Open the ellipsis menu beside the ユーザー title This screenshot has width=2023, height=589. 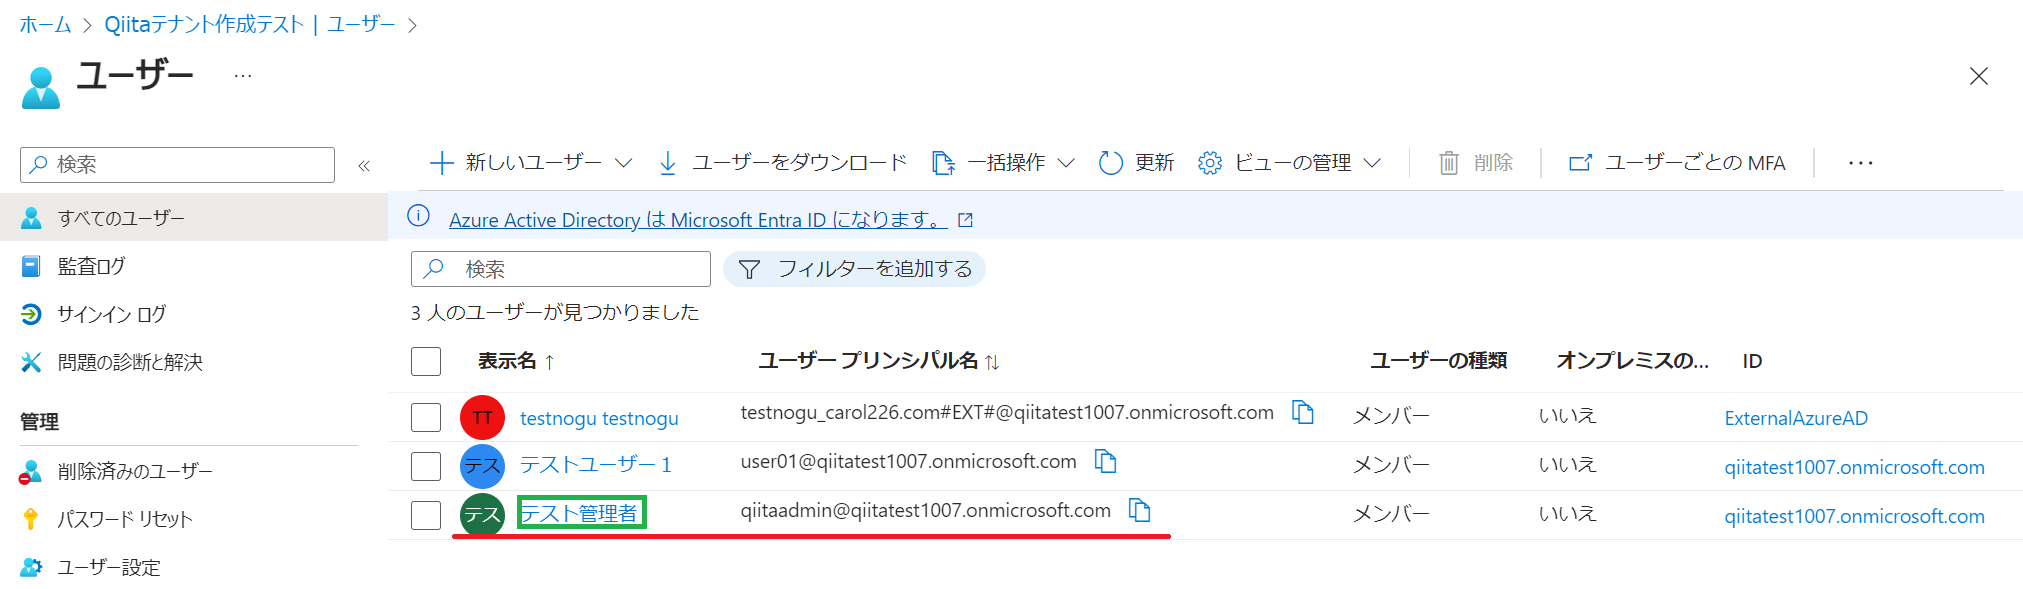tap(243, 76)
